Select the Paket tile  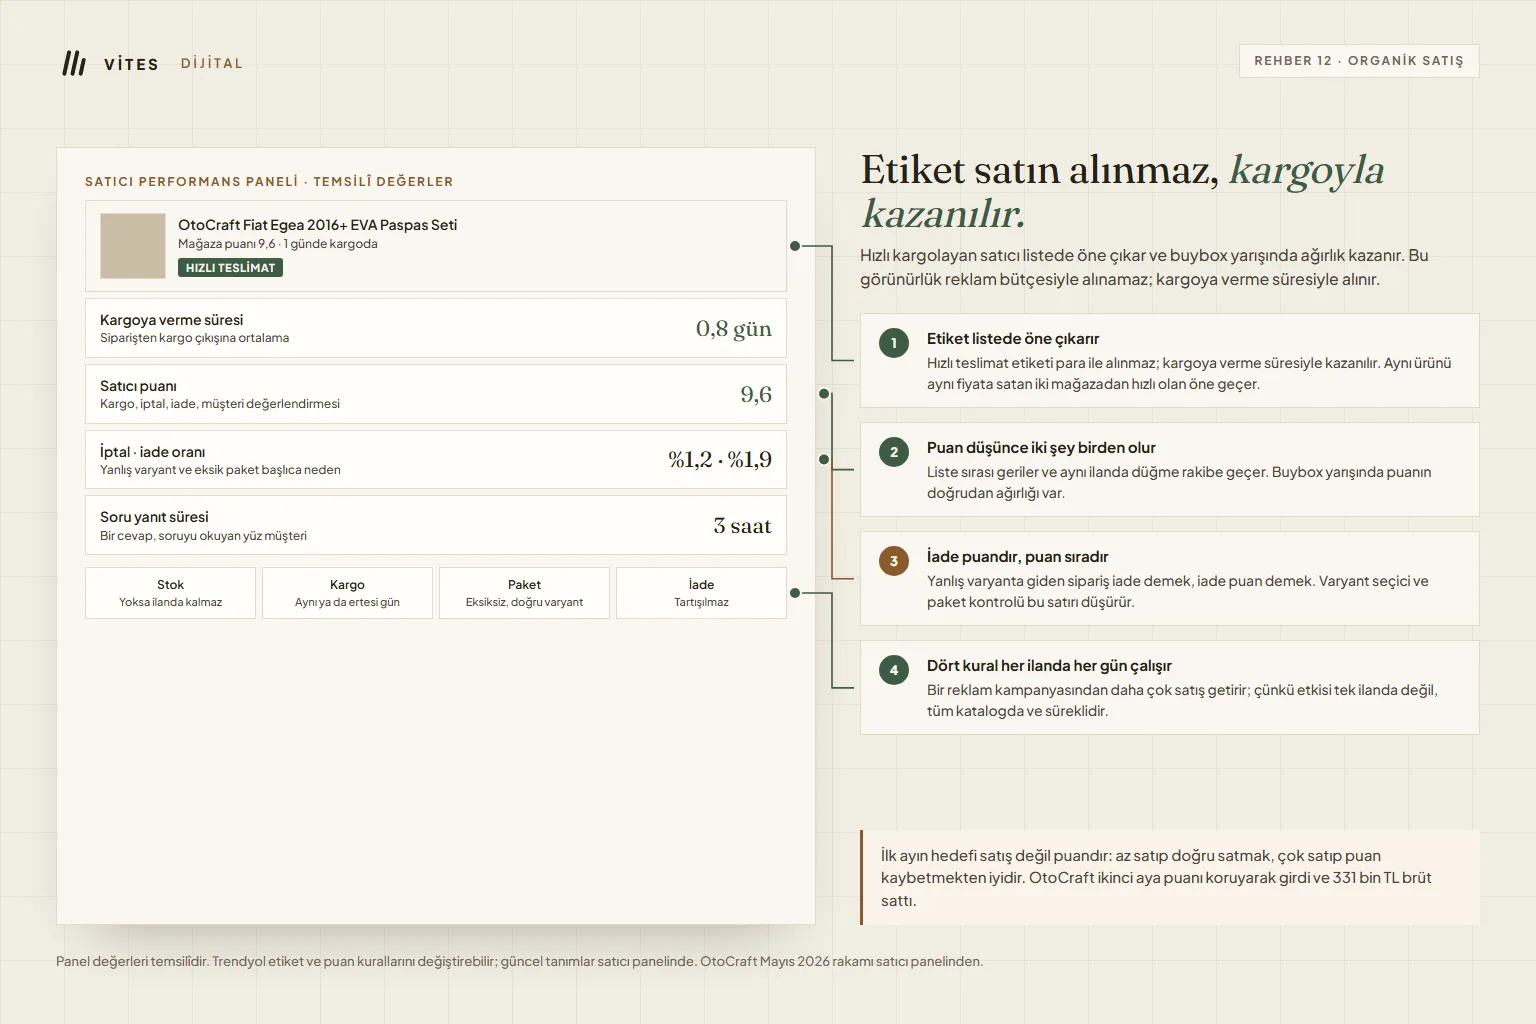pos(524,593)
